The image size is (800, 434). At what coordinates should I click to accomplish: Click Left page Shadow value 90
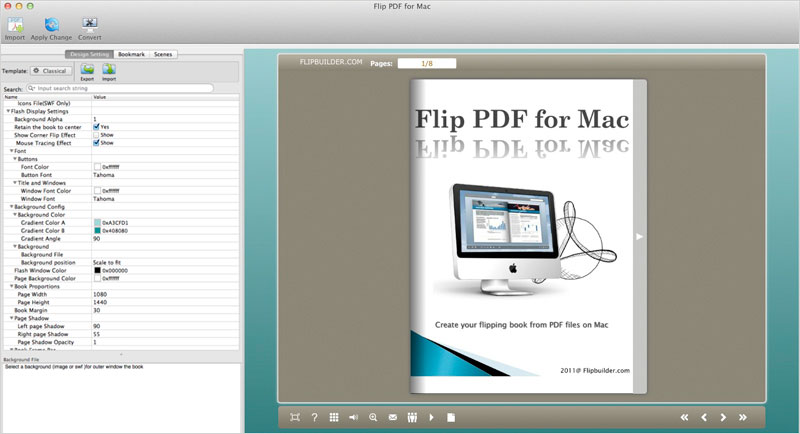click(96, 326)
